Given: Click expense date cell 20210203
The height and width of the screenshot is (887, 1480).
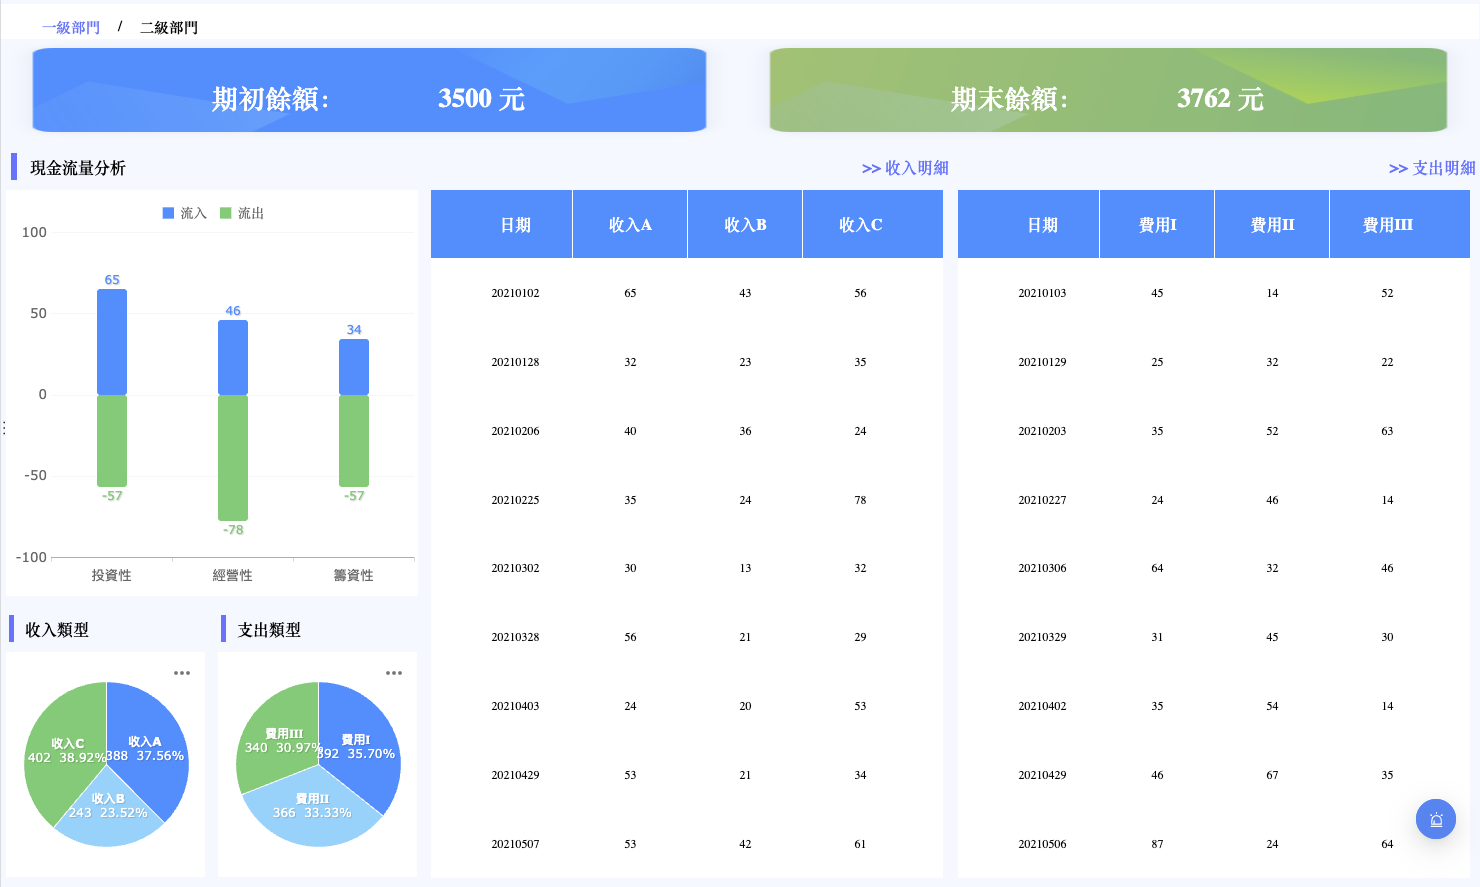Looking at the screenshot, I should point(1042,431).
